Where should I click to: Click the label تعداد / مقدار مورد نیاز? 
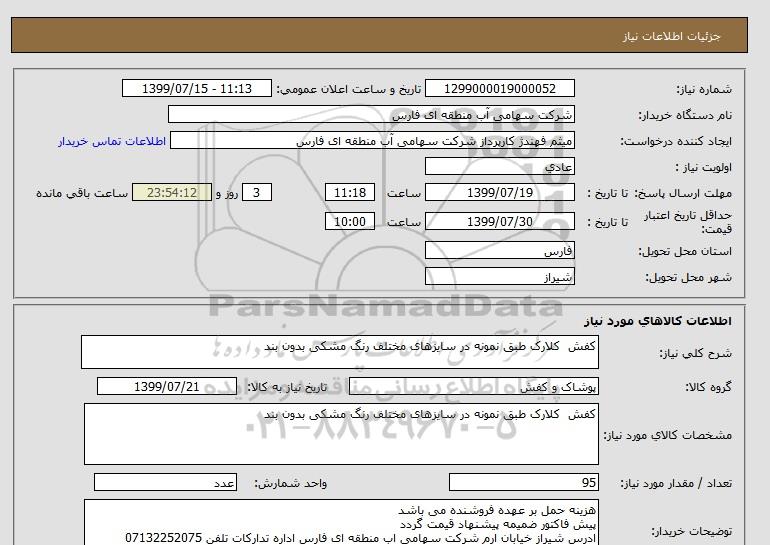676,484
